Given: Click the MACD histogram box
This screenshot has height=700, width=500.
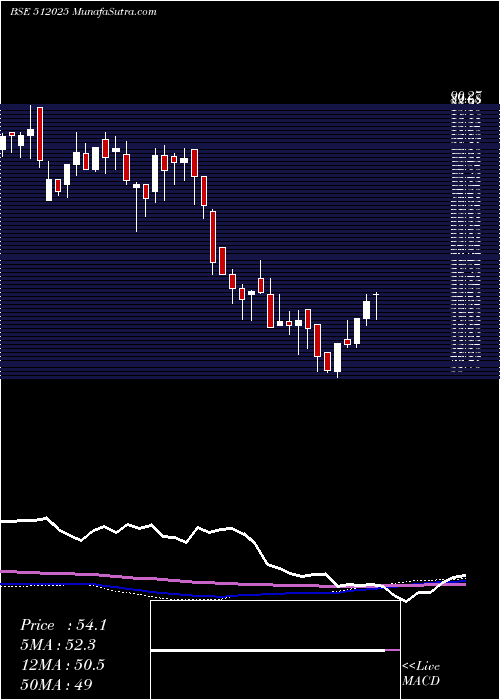Looking at the screenshot, I should coord(275,650).
